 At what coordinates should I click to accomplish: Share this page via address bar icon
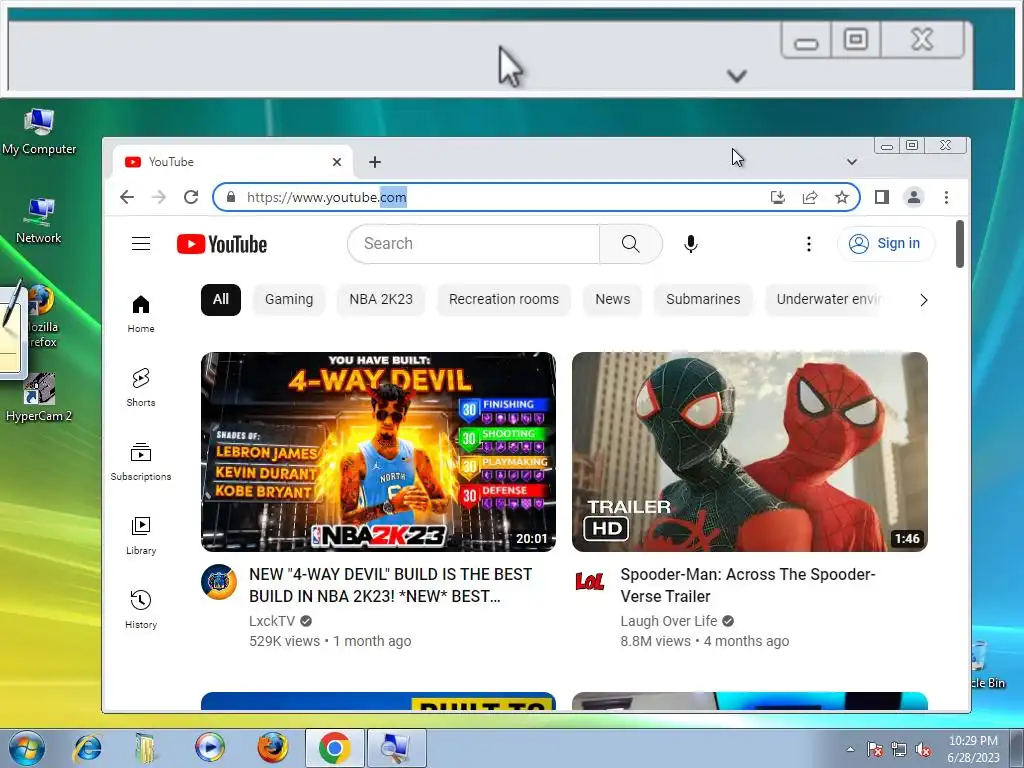click(810, 197)
